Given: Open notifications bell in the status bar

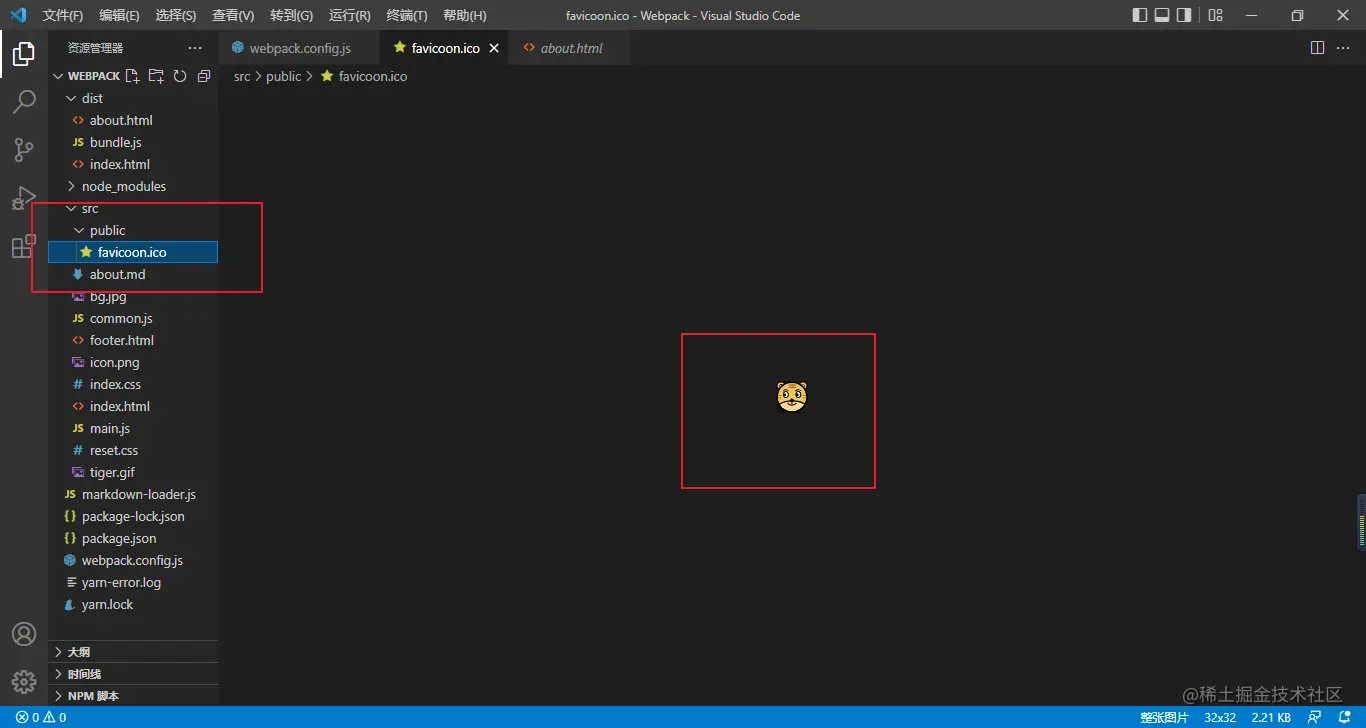Looking at the screenshot, I should [1344, 717].
